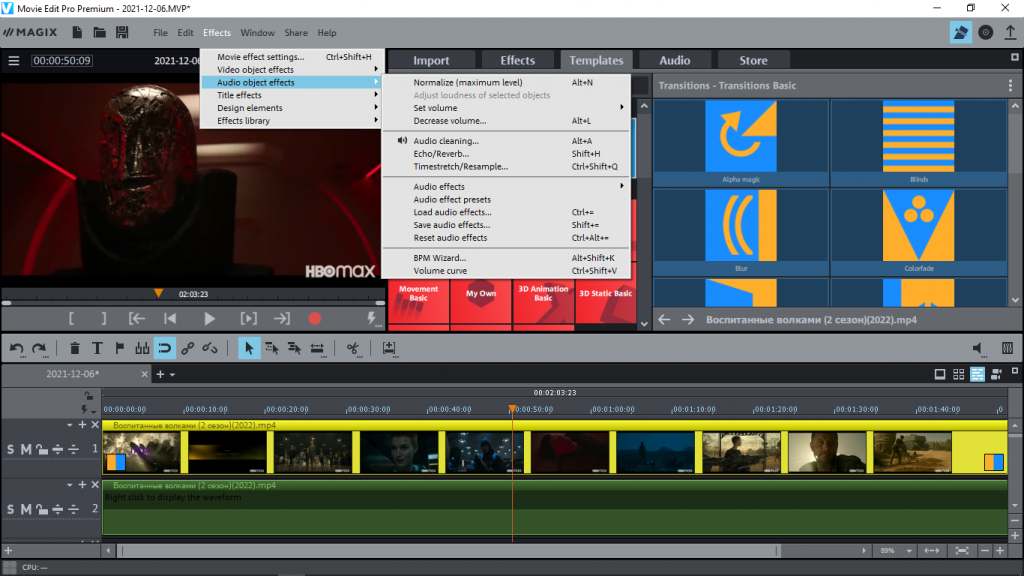Click the save project floppy disk icon

pos(122,32)
